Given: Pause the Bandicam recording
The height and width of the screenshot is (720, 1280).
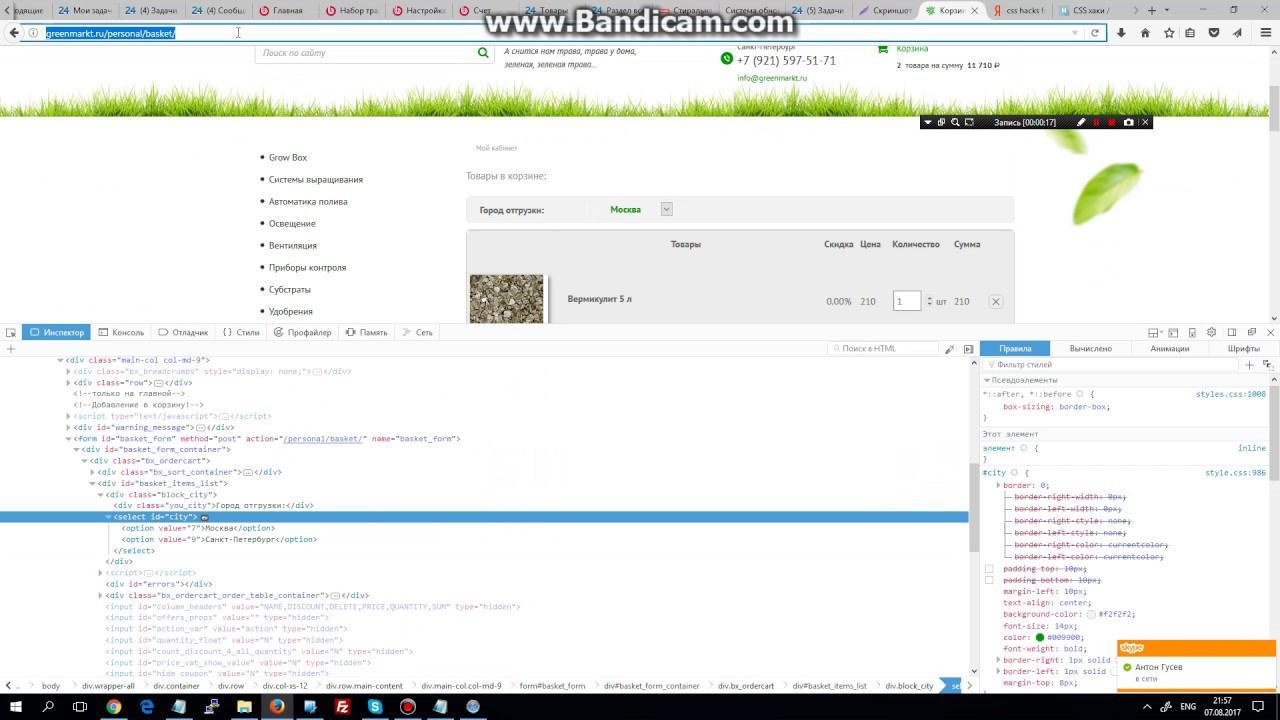Looking at the screenshot, I should [x=1097, y=122].
